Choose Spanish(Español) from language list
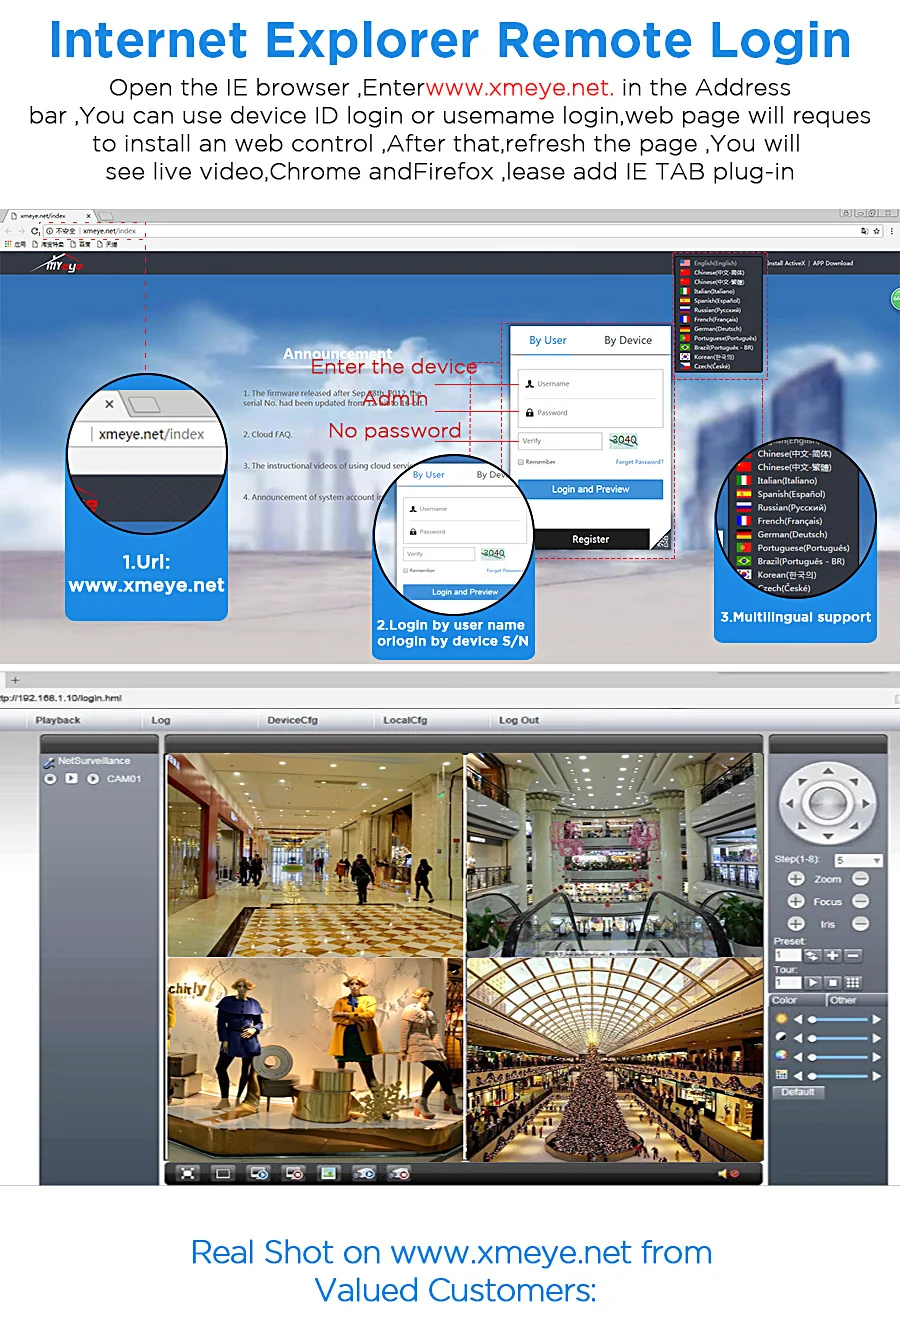This screenshot has height=1326, width=900. coord(717,300)
